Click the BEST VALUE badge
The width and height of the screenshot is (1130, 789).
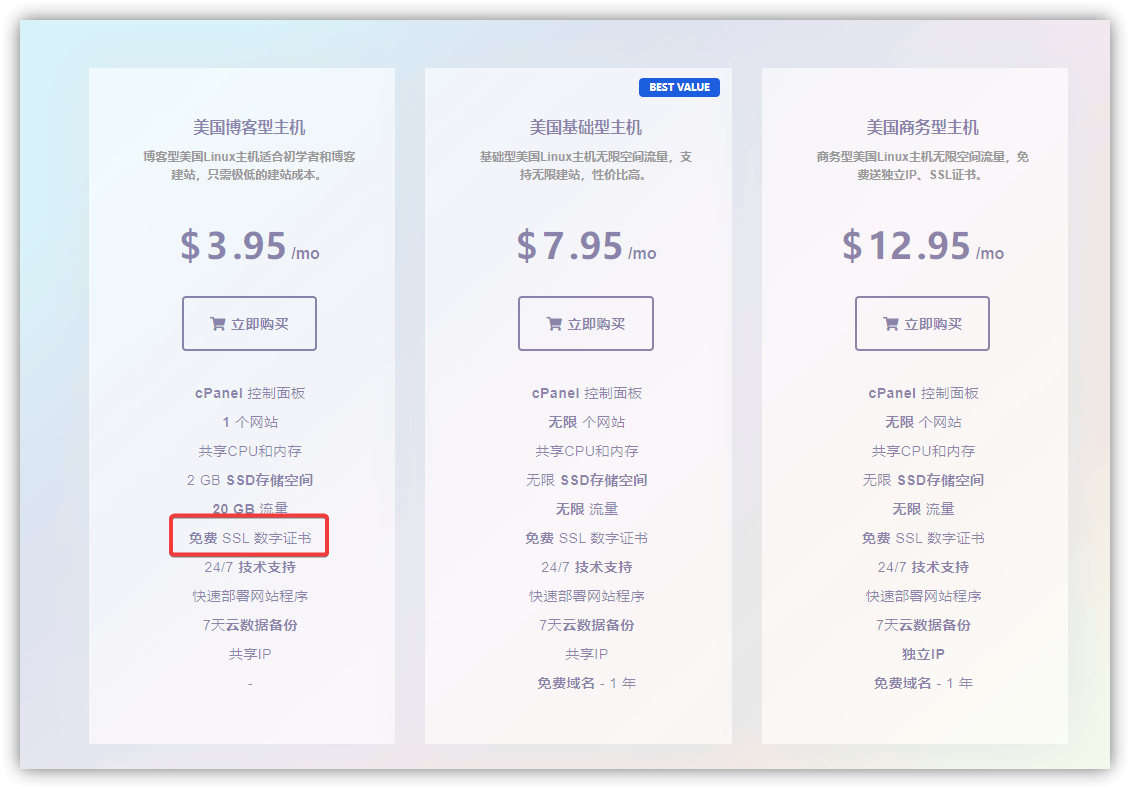coord(680,87)
